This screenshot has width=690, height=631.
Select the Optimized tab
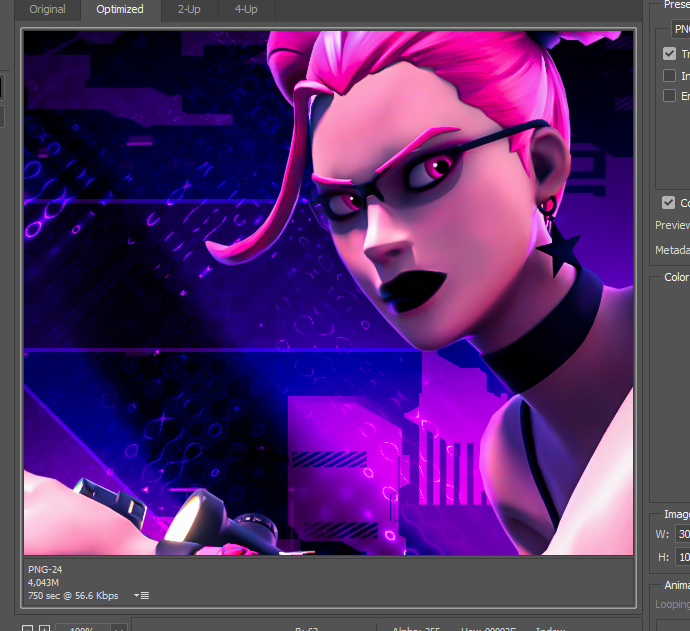click(120, 9)
